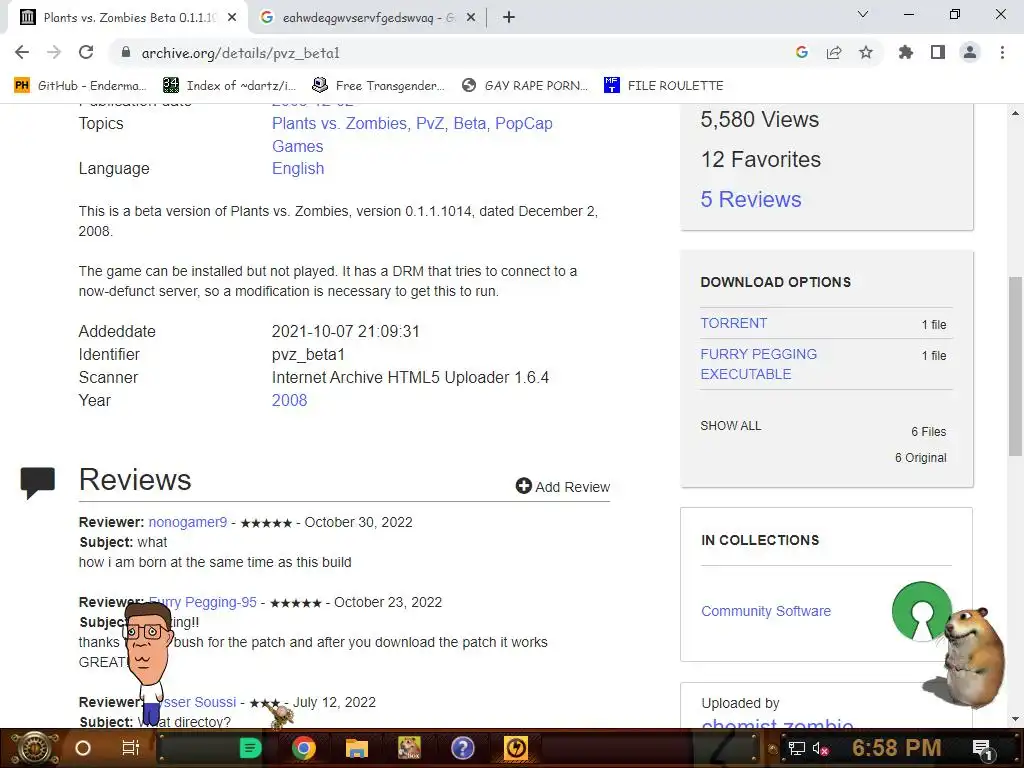Open the Chrome profile avatar menu
The height and width of the screenshot is (768, 1024).
[x=970, y=53]
